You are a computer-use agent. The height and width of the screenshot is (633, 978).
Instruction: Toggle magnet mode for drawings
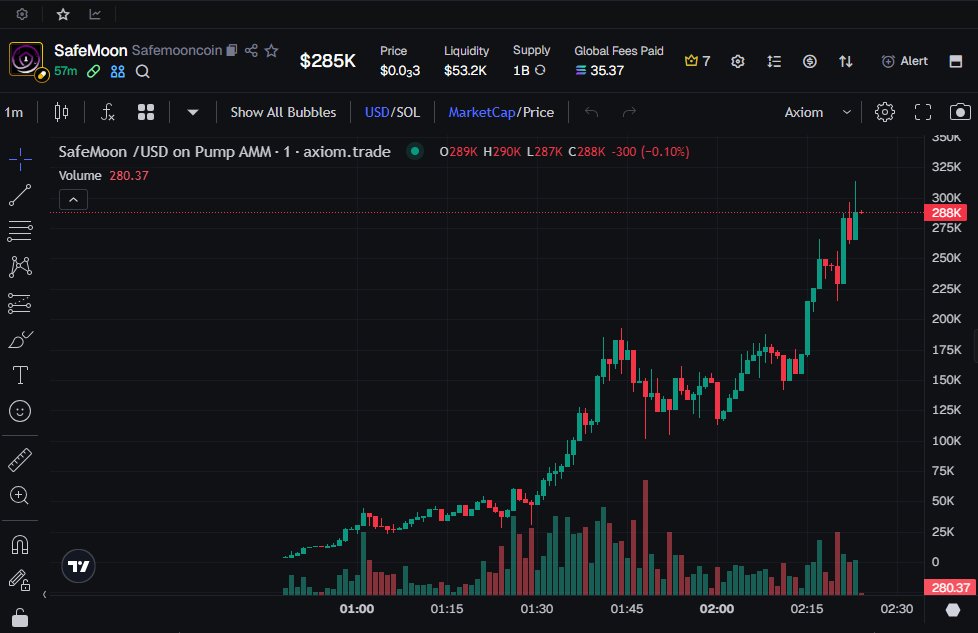click(20, 545)
